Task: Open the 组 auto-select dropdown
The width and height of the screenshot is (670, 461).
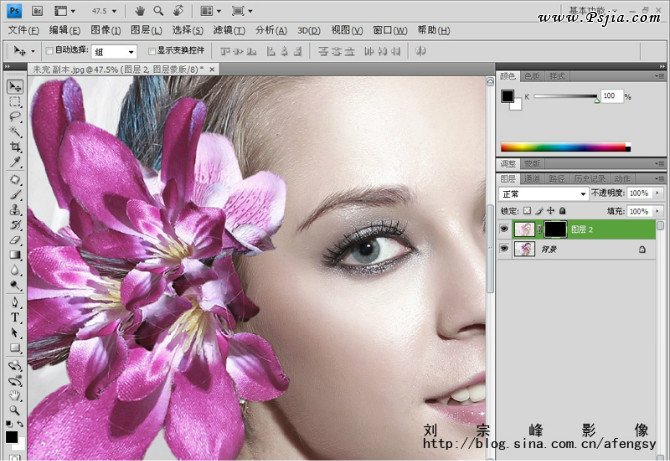Action: (114, 50)
